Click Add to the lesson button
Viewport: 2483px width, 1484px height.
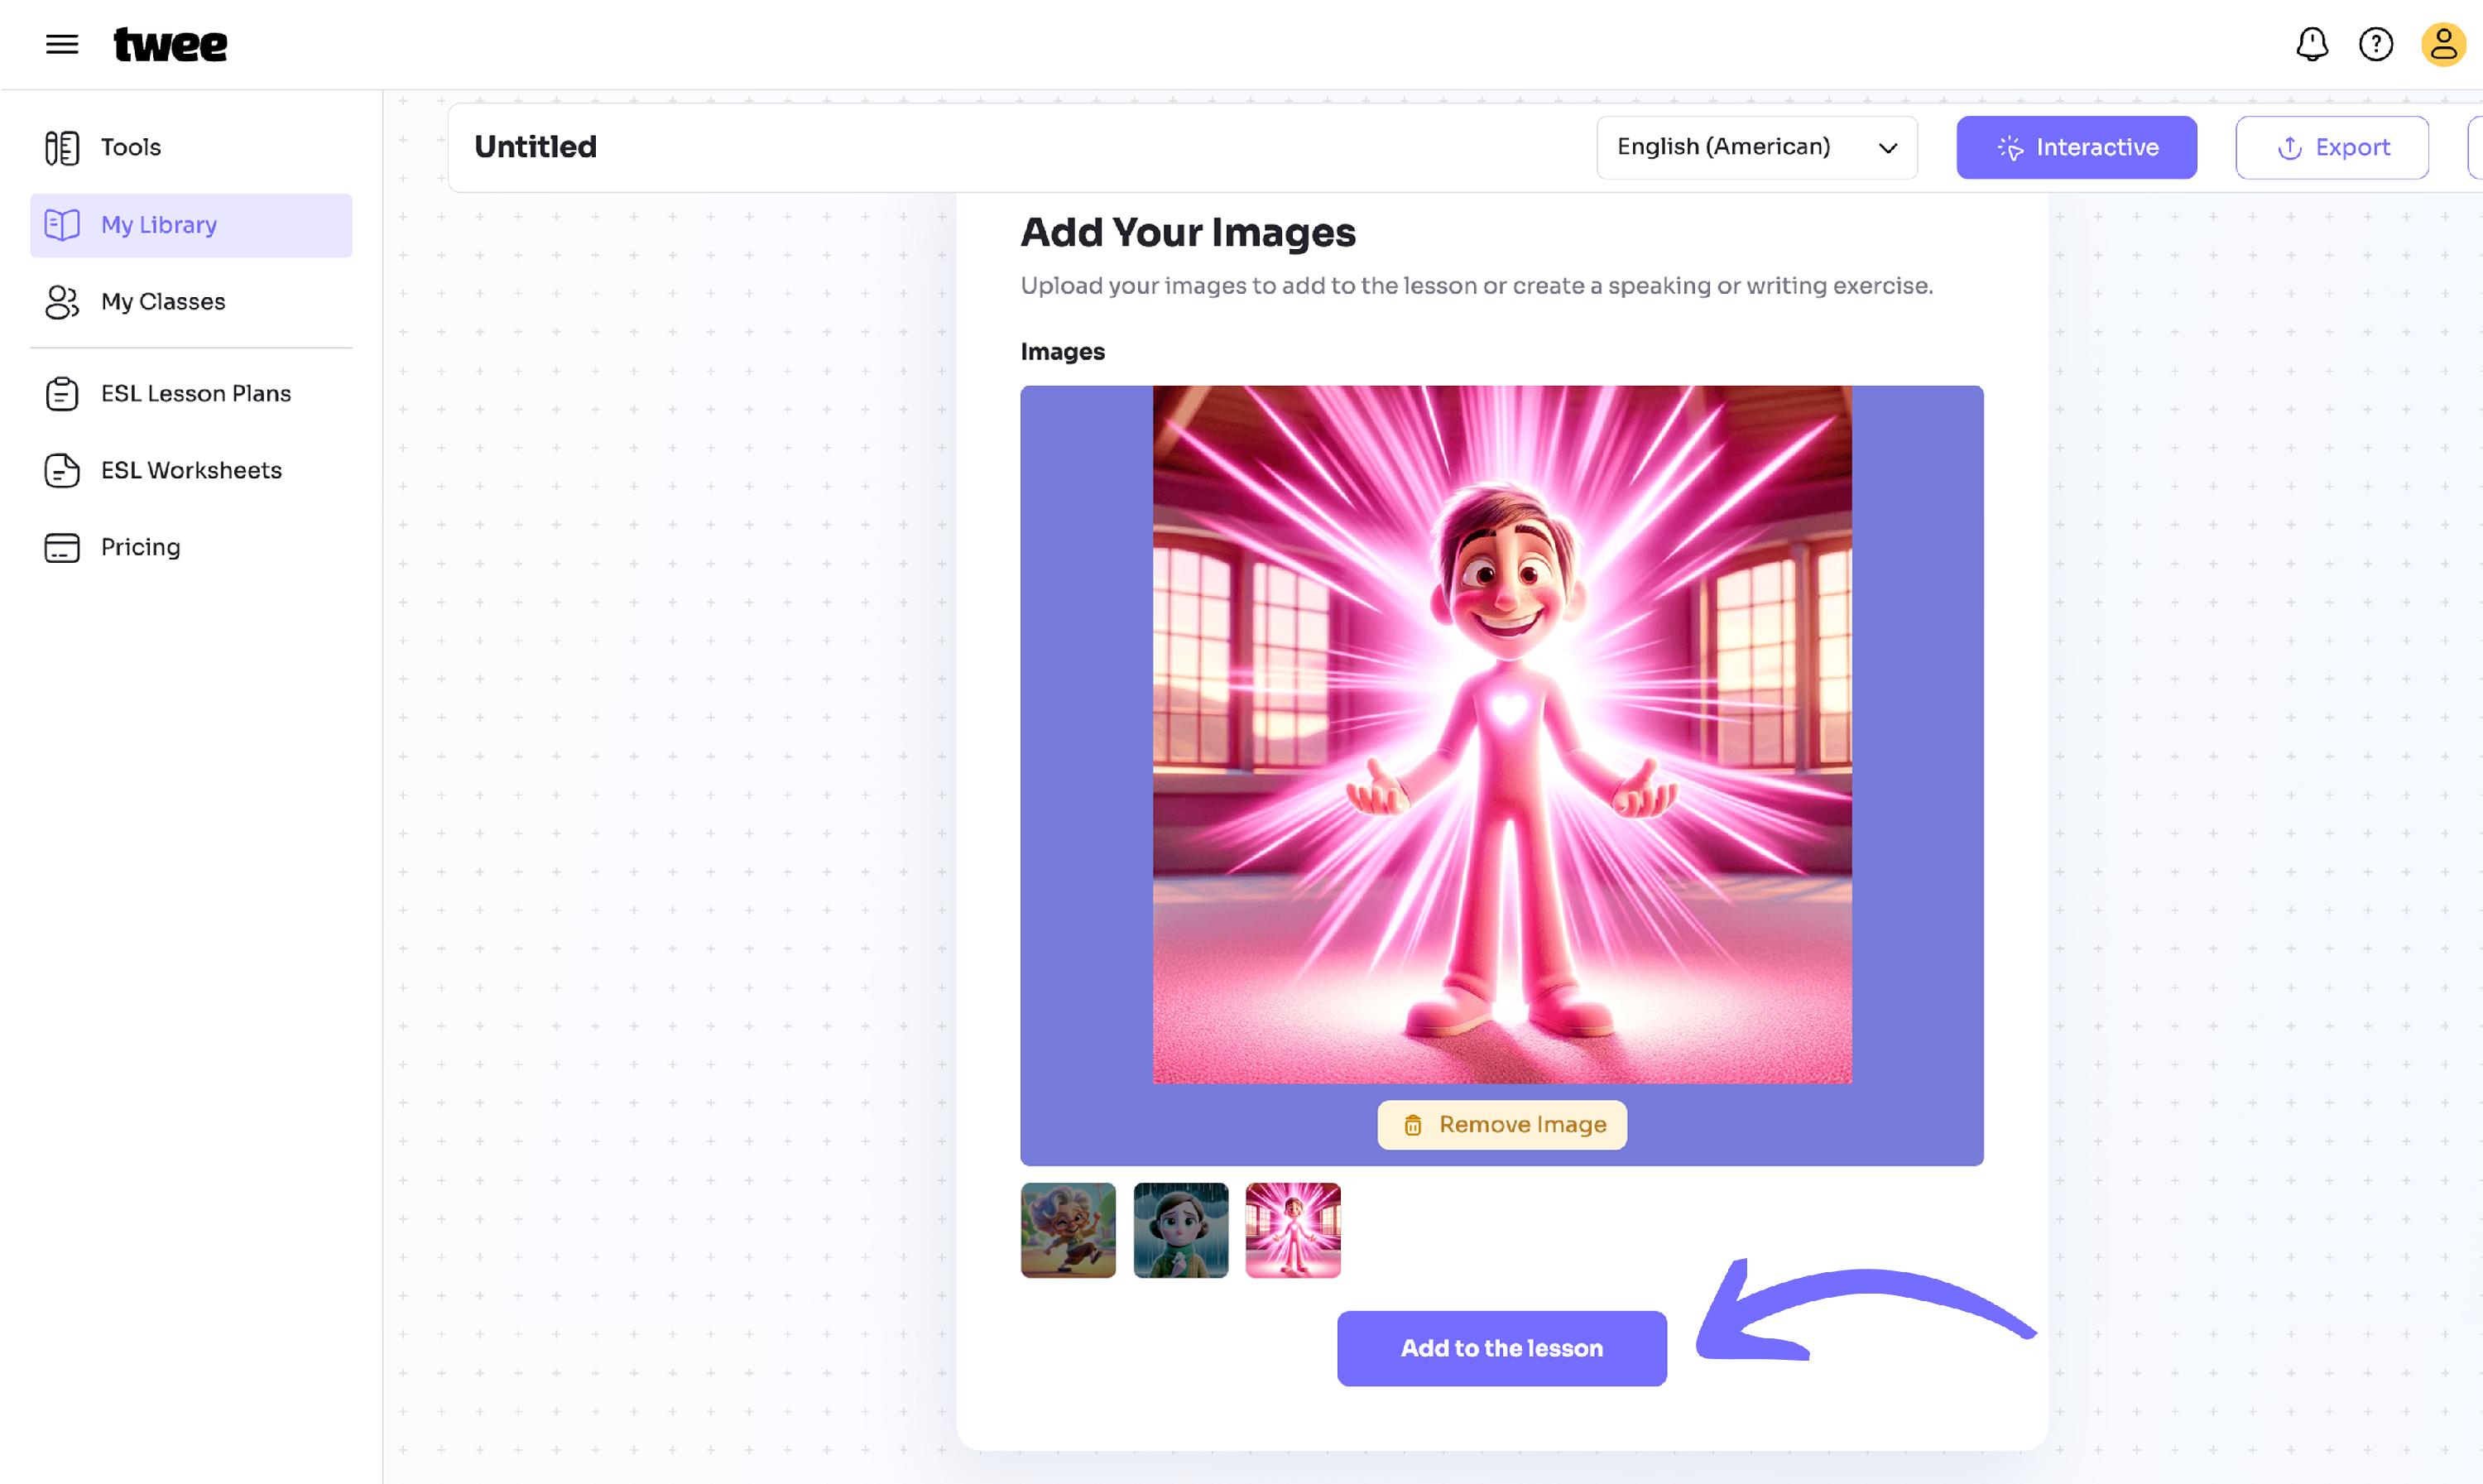point(1501,1348)
